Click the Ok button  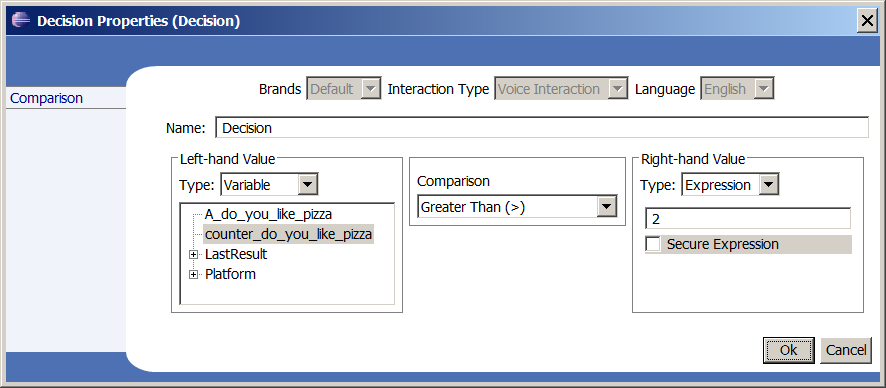tap(789, 350)
